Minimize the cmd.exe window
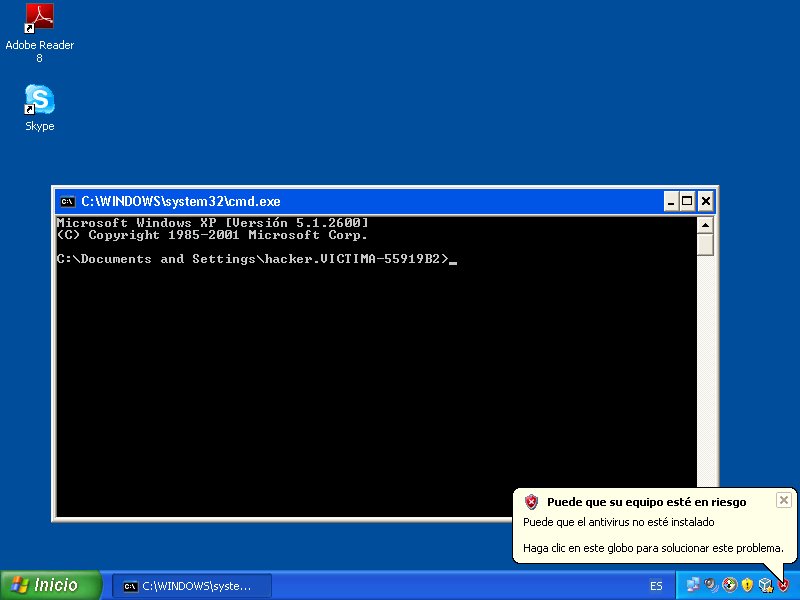This screenshot has height=600, width=800. [671, 202]
